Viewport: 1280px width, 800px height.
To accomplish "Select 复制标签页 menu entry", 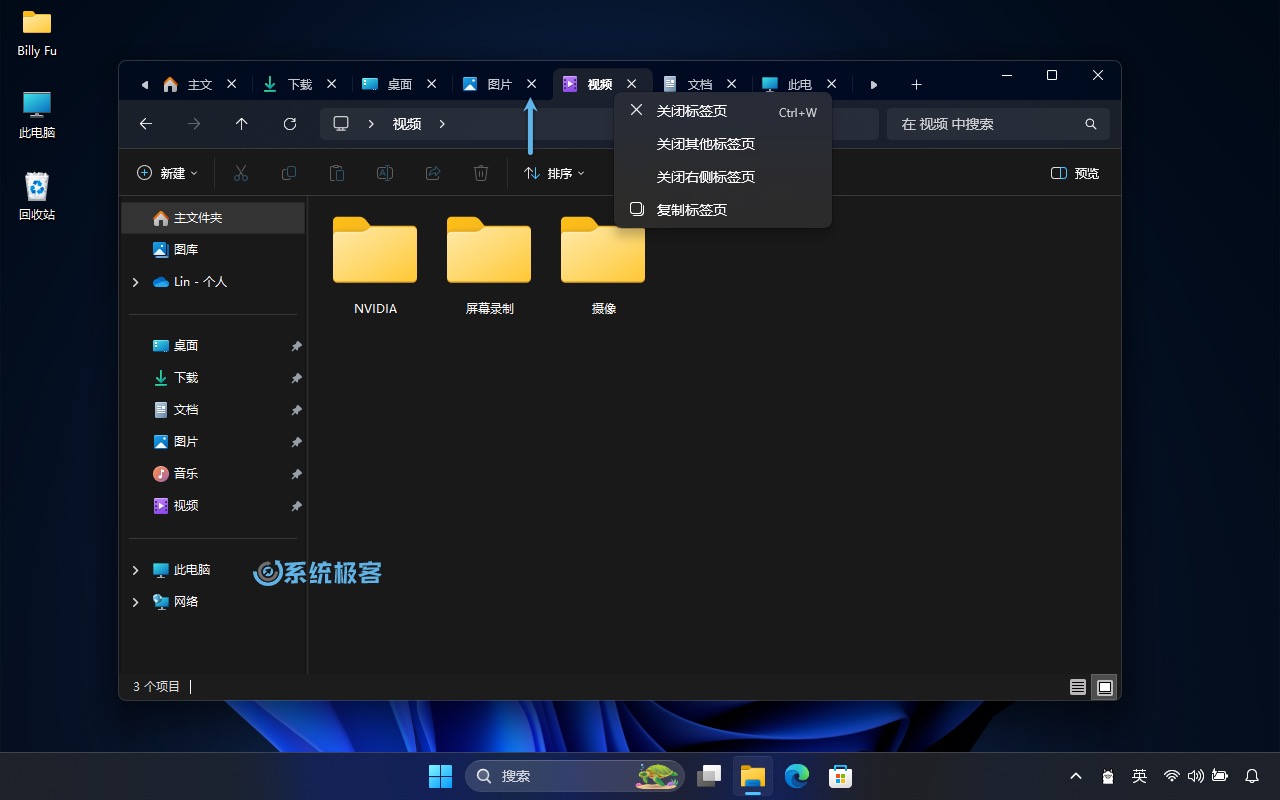I will pyautogui.click(x=723, y=210).
